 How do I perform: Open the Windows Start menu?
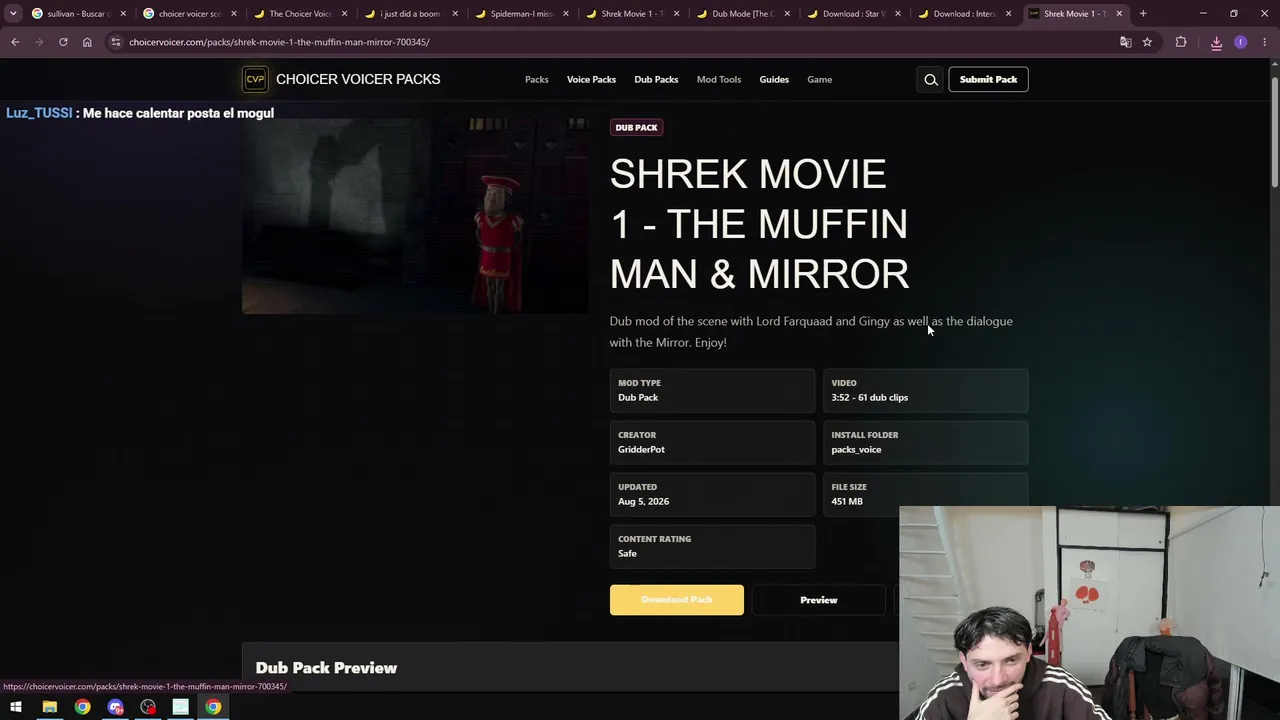click(16, 707)
